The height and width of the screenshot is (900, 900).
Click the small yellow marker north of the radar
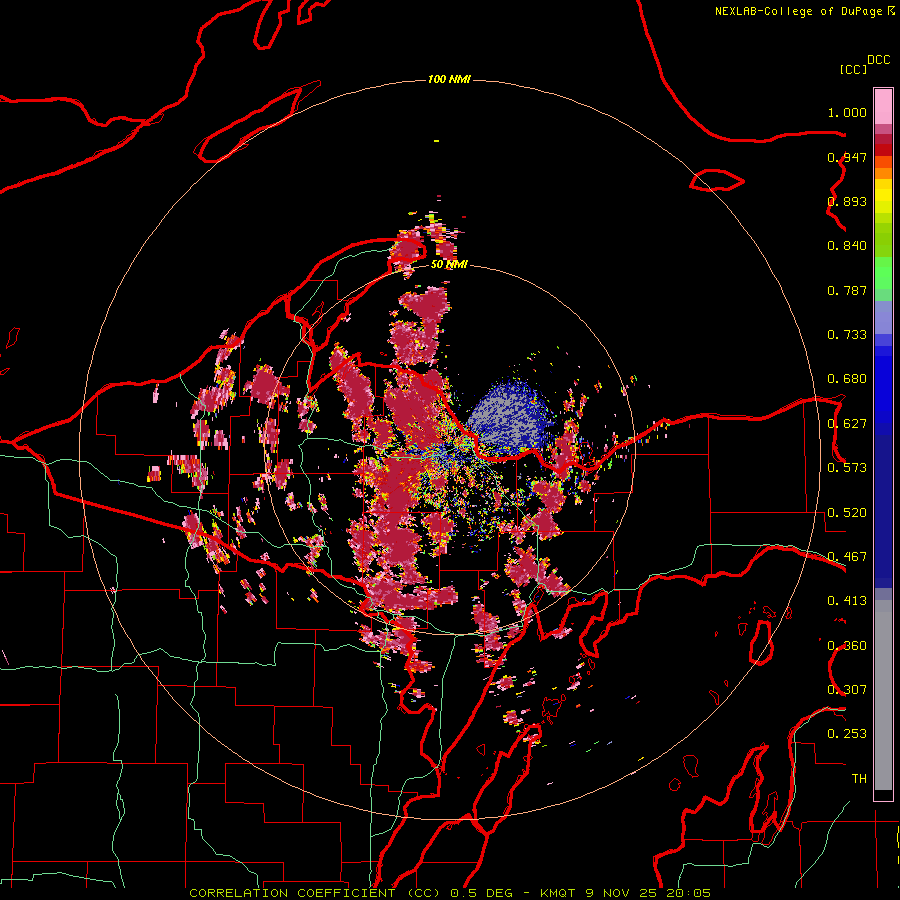(x=436, y=141)
